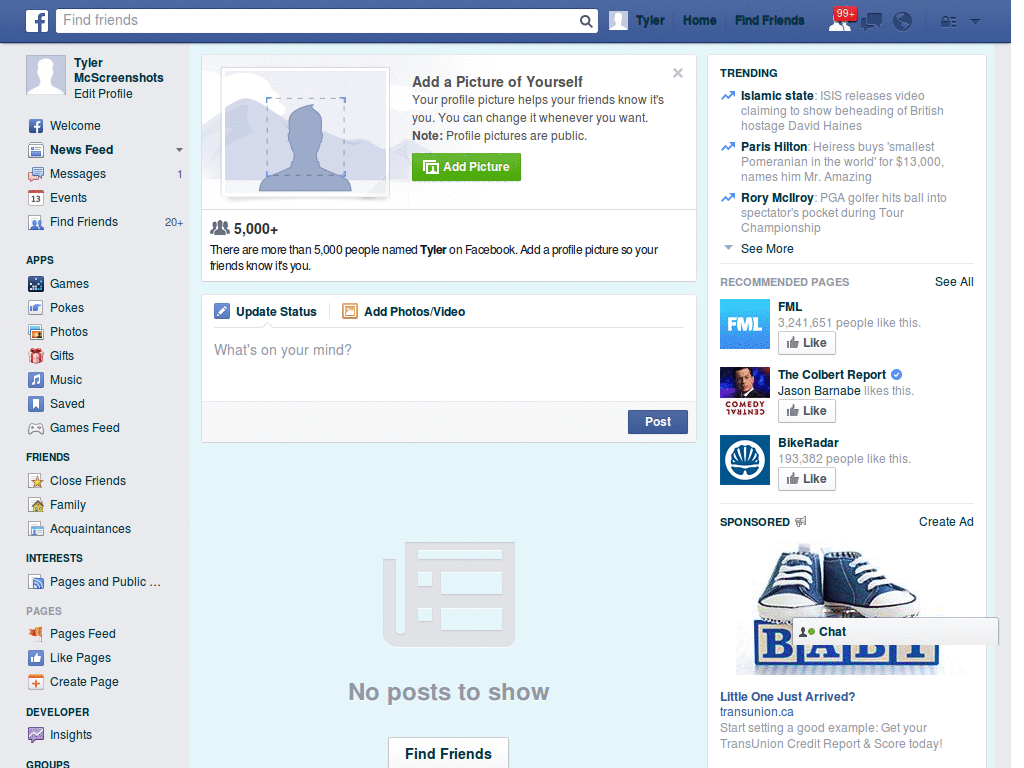This screenshot has height=768, width=1024.
Task: Expand the News Feed options arrow
Action: point(179,150)
